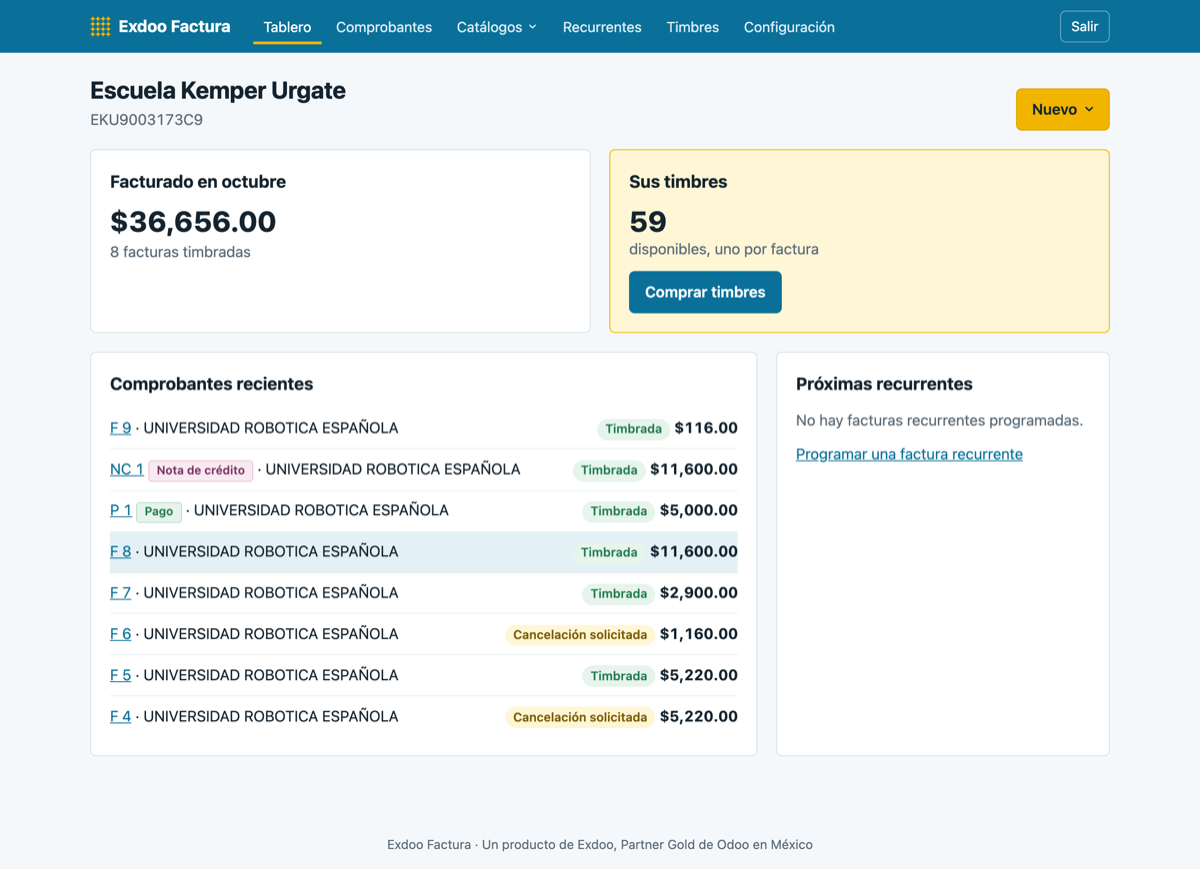
Task: Click the 59 available timbres count
Action: [648, 221]
